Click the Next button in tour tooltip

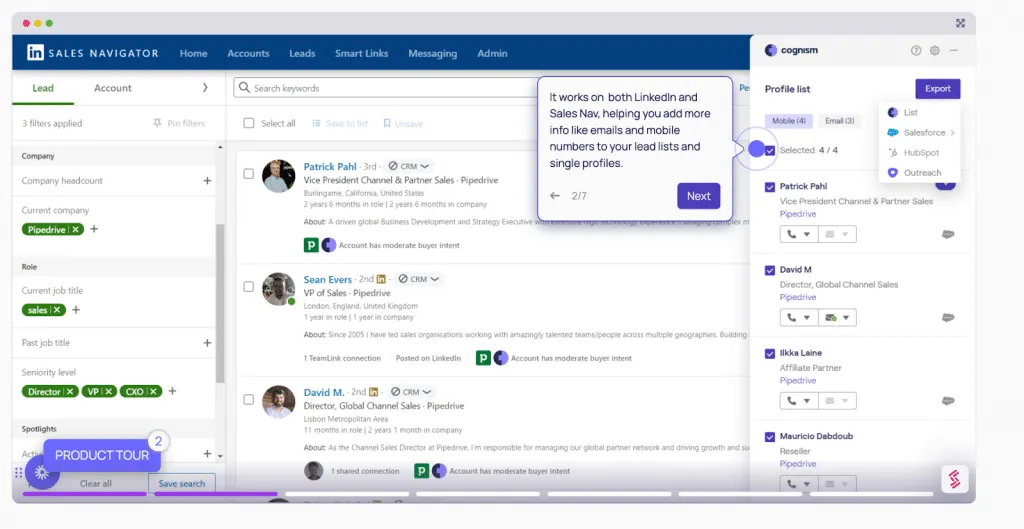coord(698,196)
